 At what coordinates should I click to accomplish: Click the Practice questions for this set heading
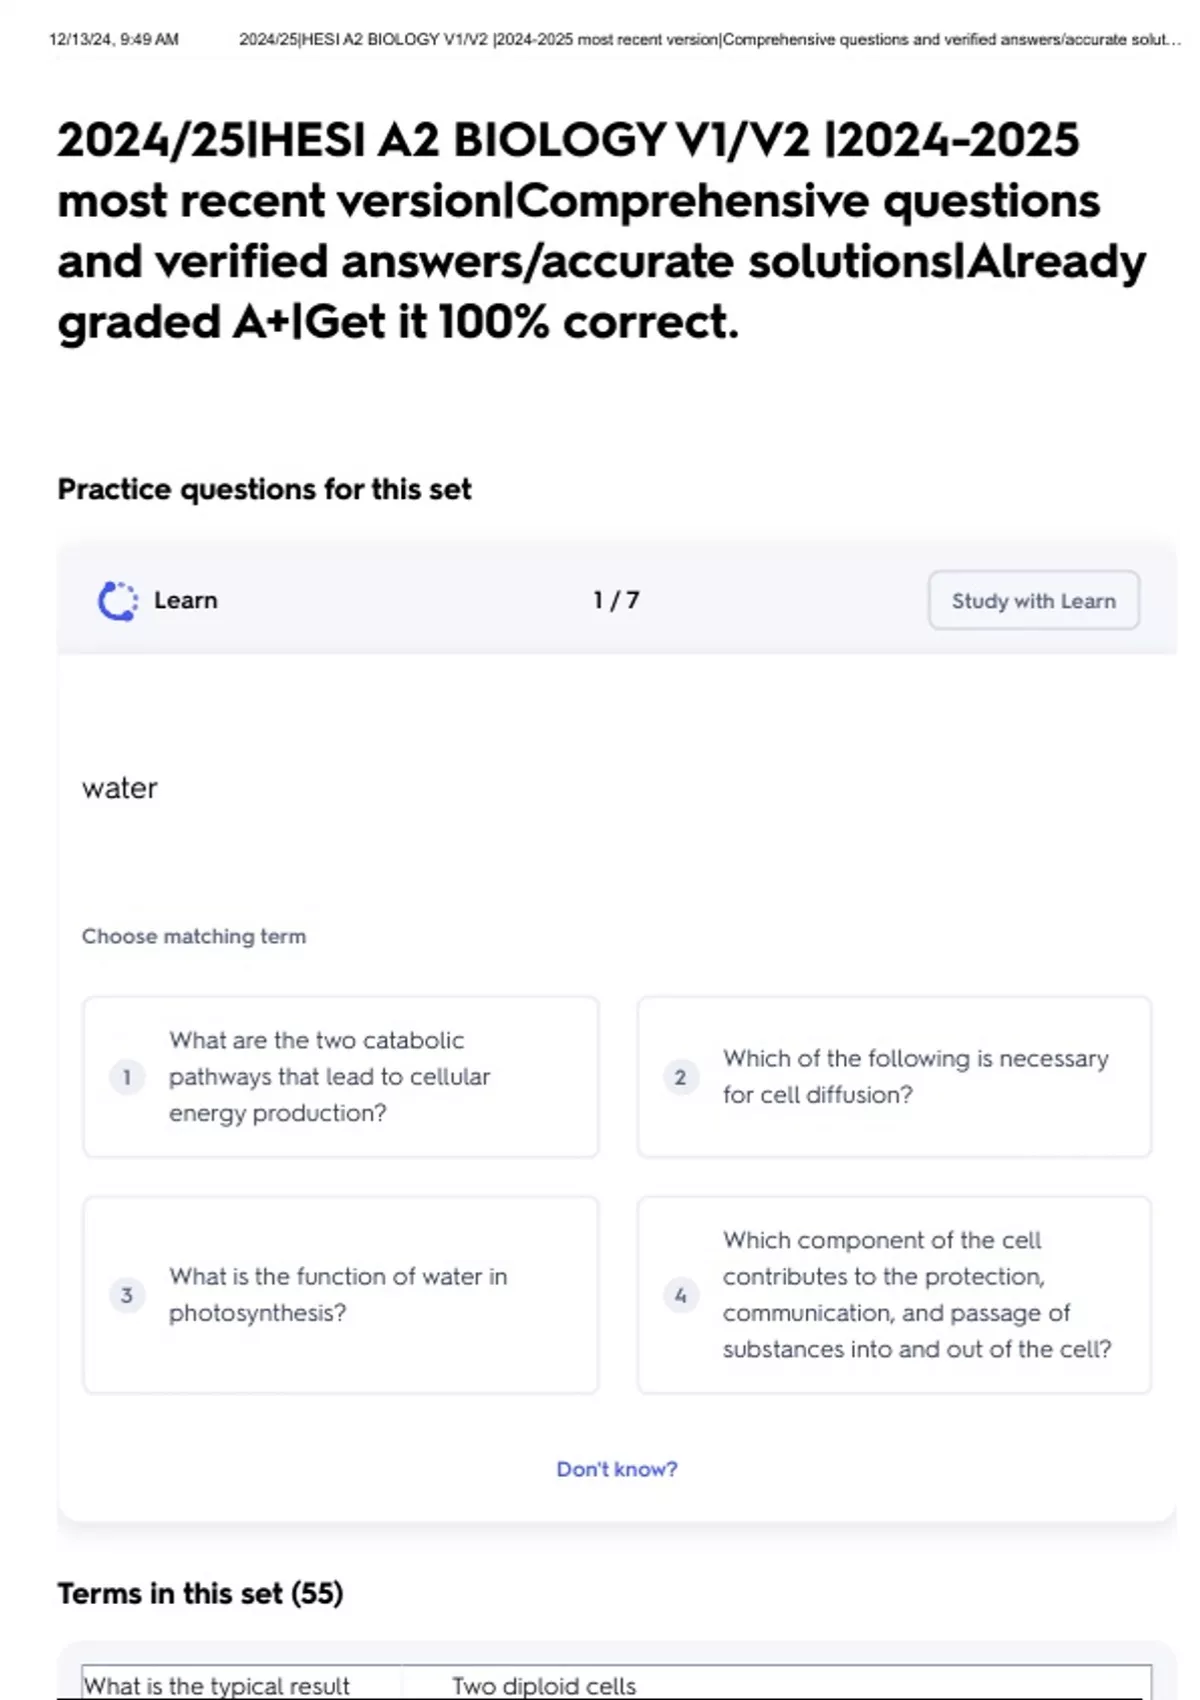click(x=264, y=489)
